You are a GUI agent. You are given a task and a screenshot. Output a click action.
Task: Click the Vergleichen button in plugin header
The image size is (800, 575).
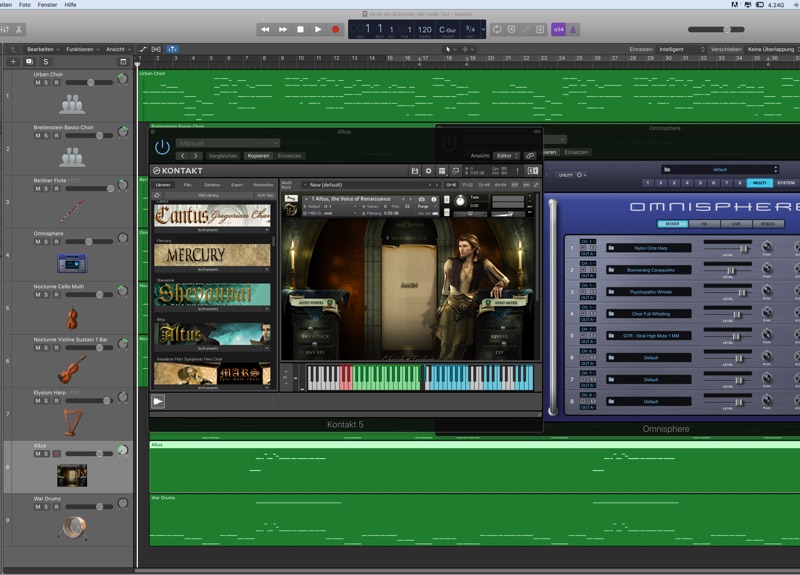coord(223,156)
